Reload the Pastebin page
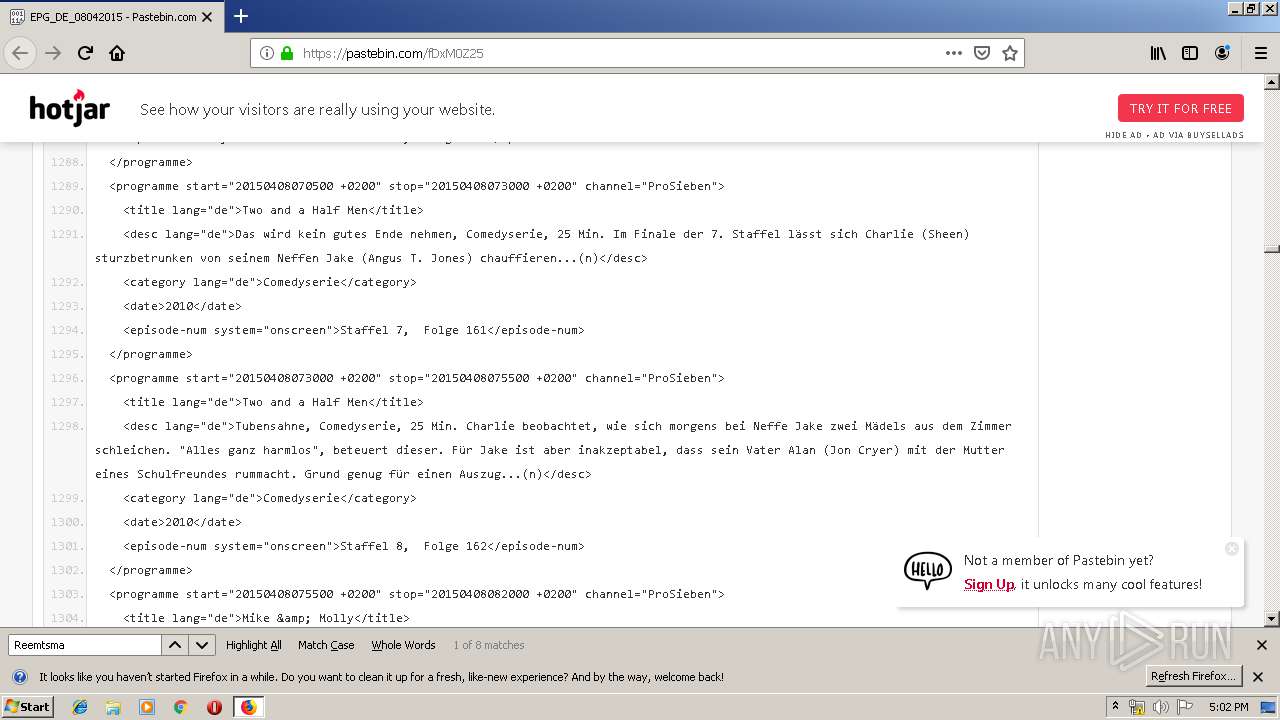This screenshot has width=1280, height=720. (x=85, y=53)
